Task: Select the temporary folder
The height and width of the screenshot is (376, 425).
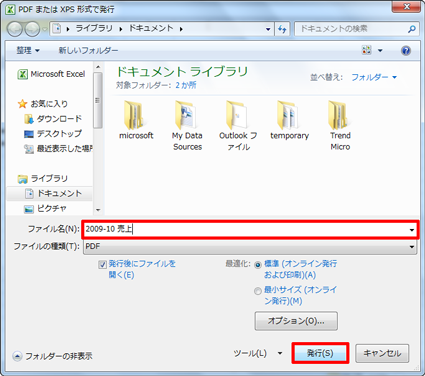Action: point(289,120)
